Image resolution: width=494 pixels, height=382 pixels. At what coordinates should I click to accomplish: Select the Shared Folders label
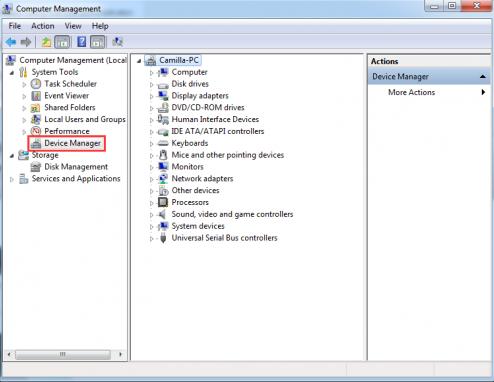pos(70,107)
